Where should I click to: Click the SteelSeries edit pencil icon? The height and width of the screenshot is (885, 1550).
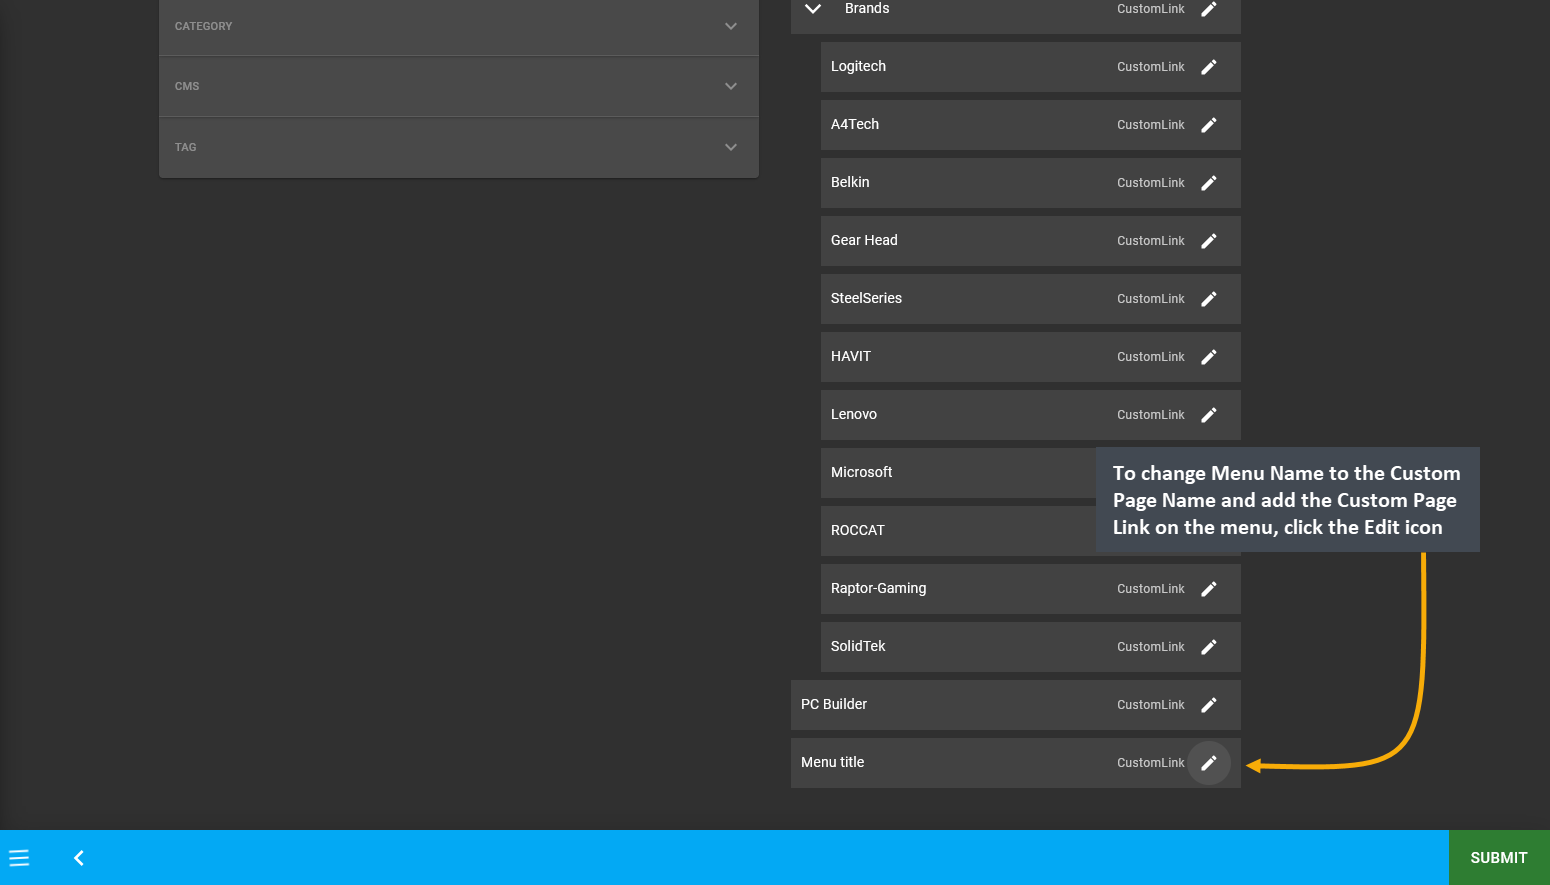(1208, 299)
